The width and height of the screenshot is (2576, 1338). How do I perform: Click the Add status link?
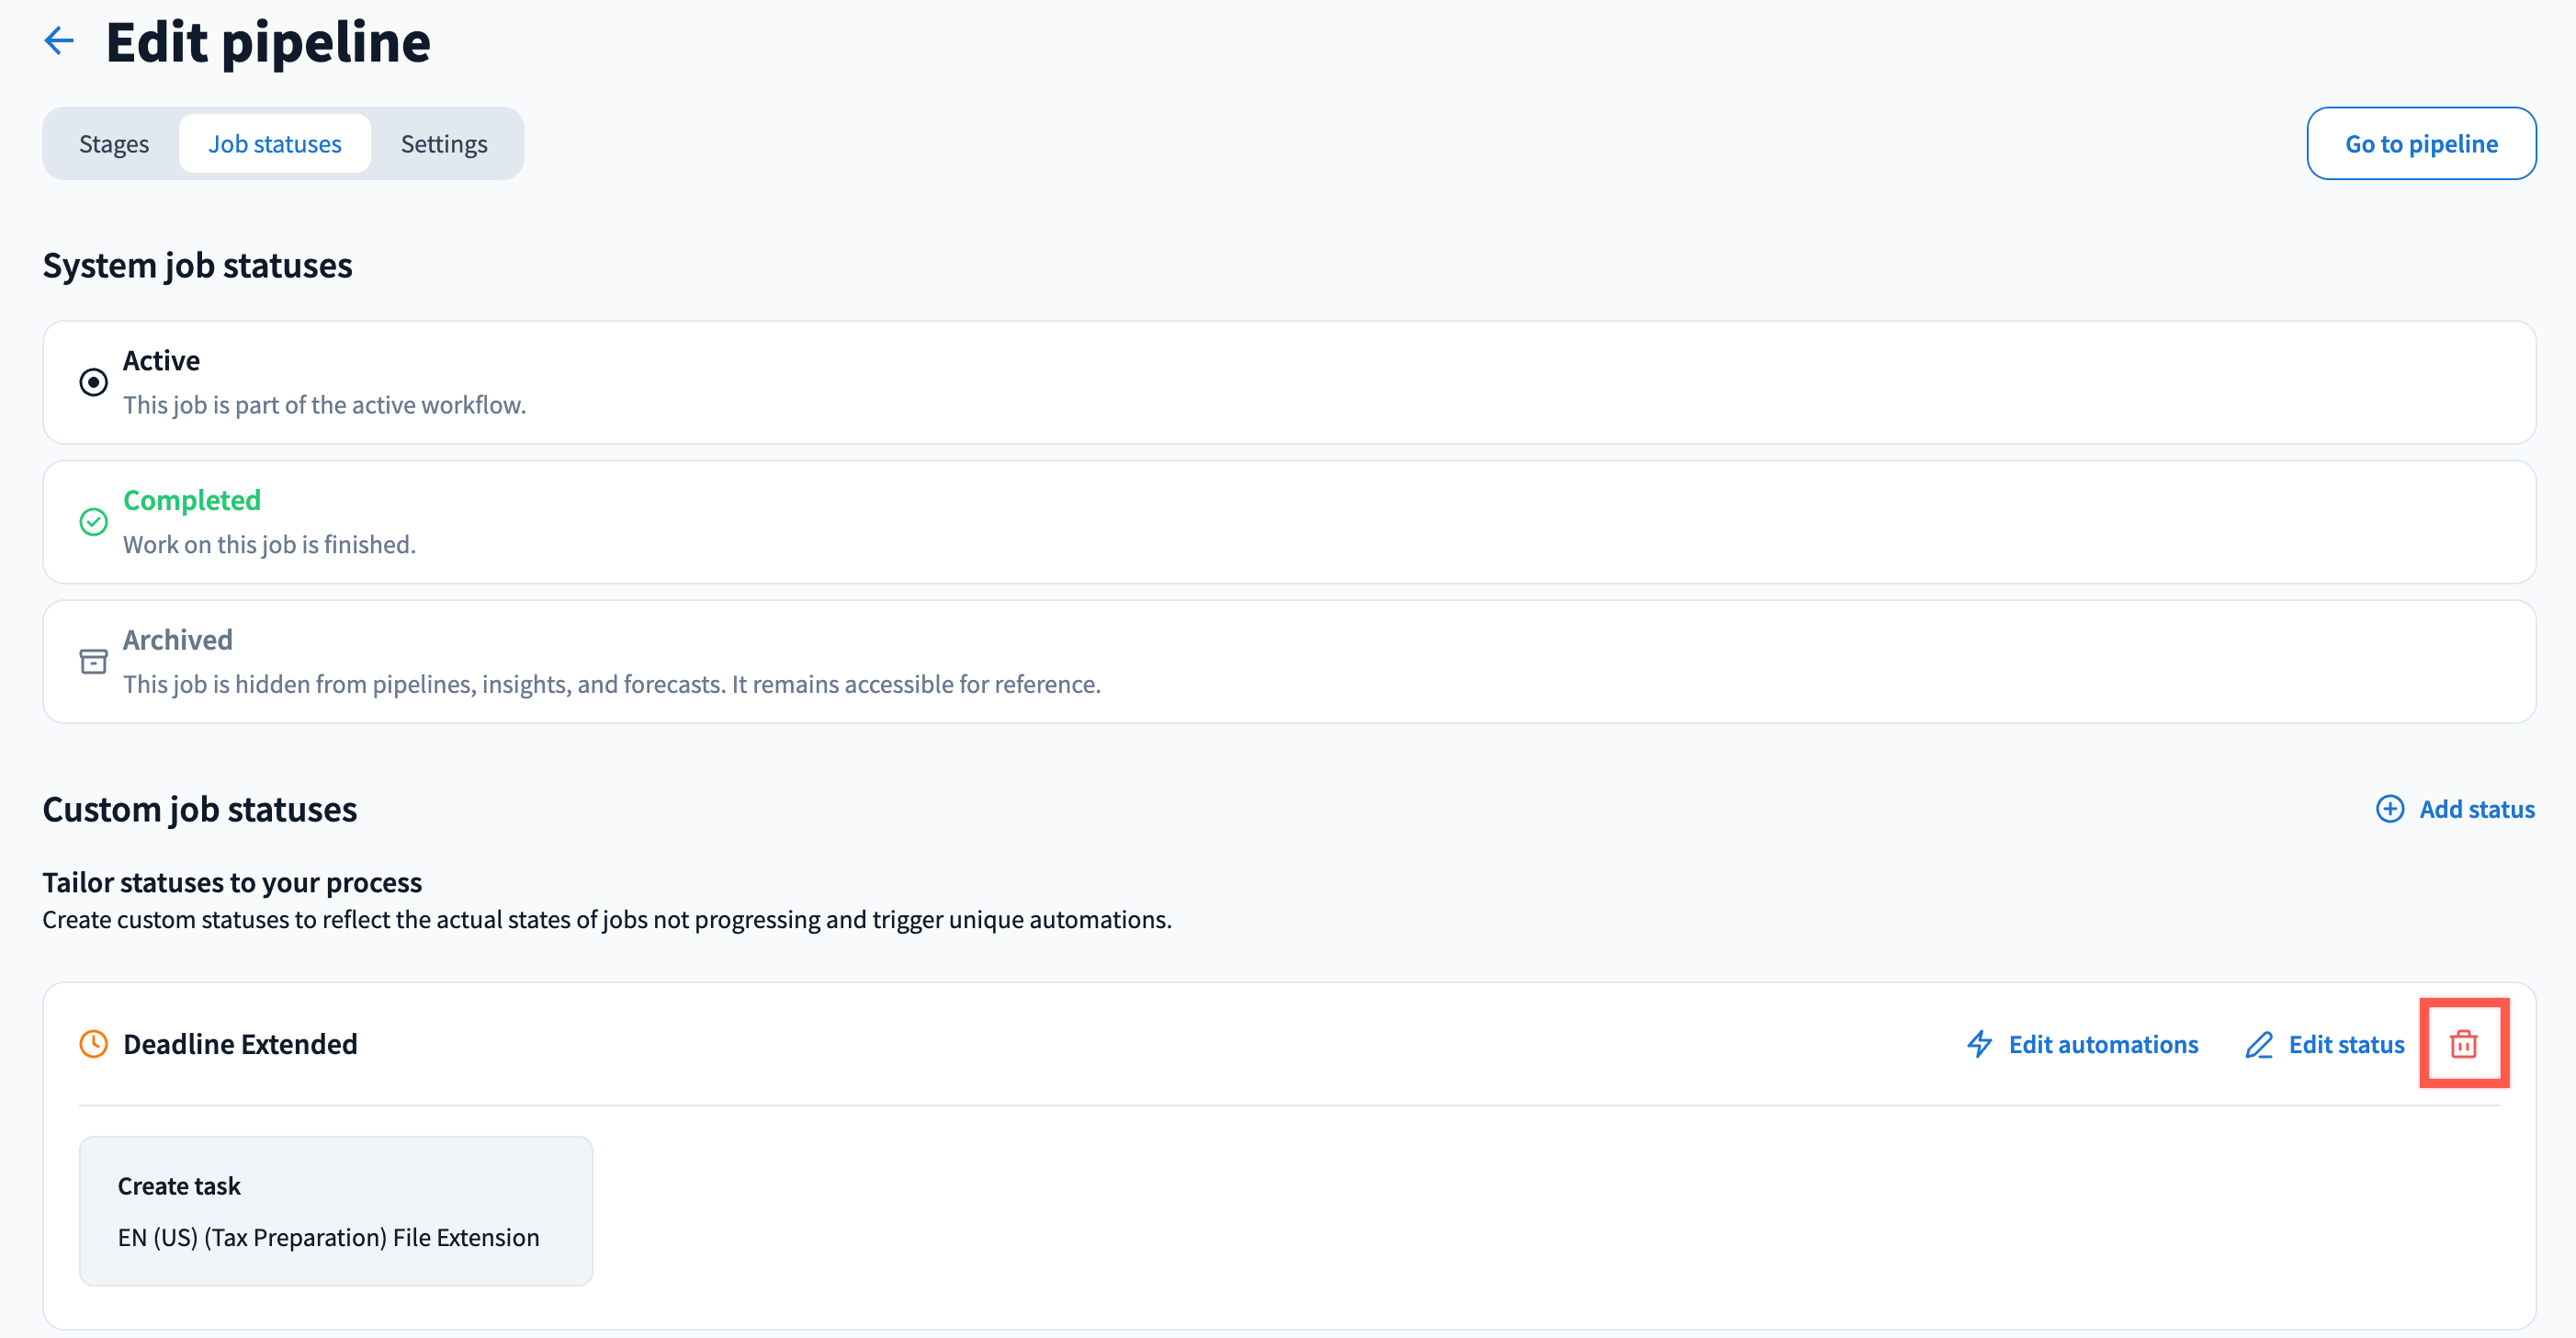coord(2476,809)
